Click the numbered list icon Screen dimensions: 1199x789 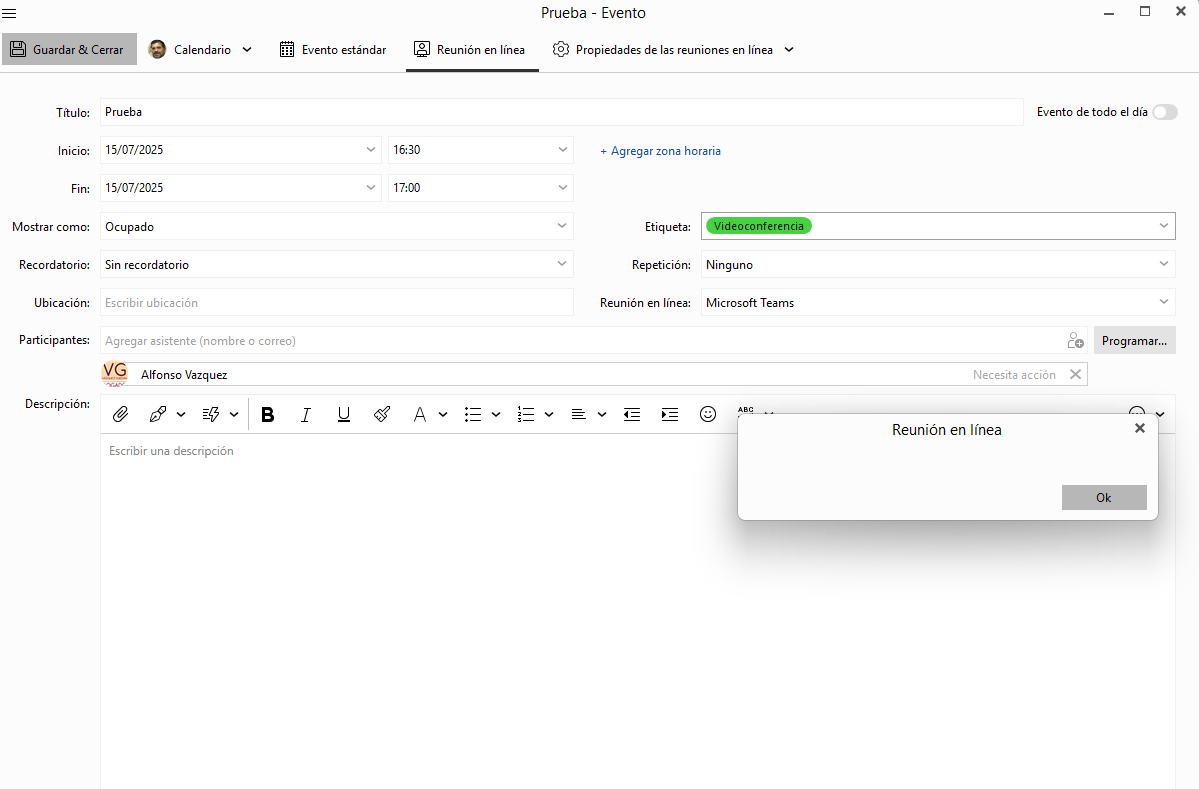[x=525, y=414]
